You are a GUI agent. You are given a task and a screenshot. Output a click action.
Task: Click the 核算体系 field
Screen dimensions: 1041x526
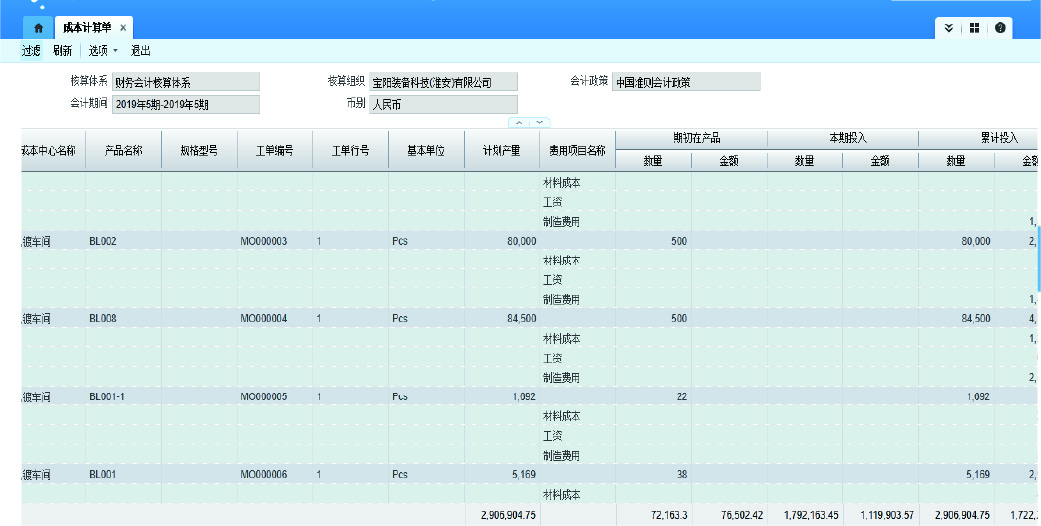pos(185,82)
